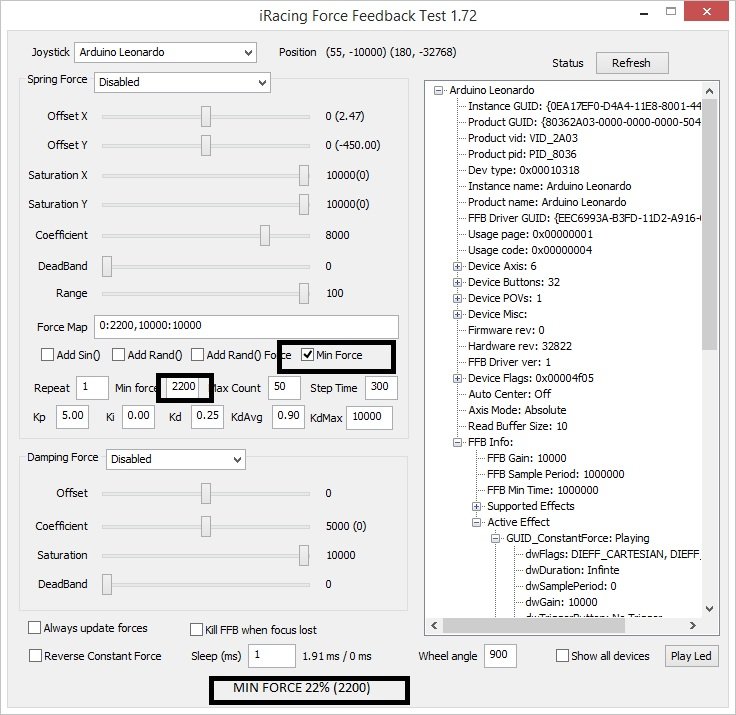This screenshot has height=715, width=736.
Task: Expand the Device Axis tree node
Action: click(458, 266)
